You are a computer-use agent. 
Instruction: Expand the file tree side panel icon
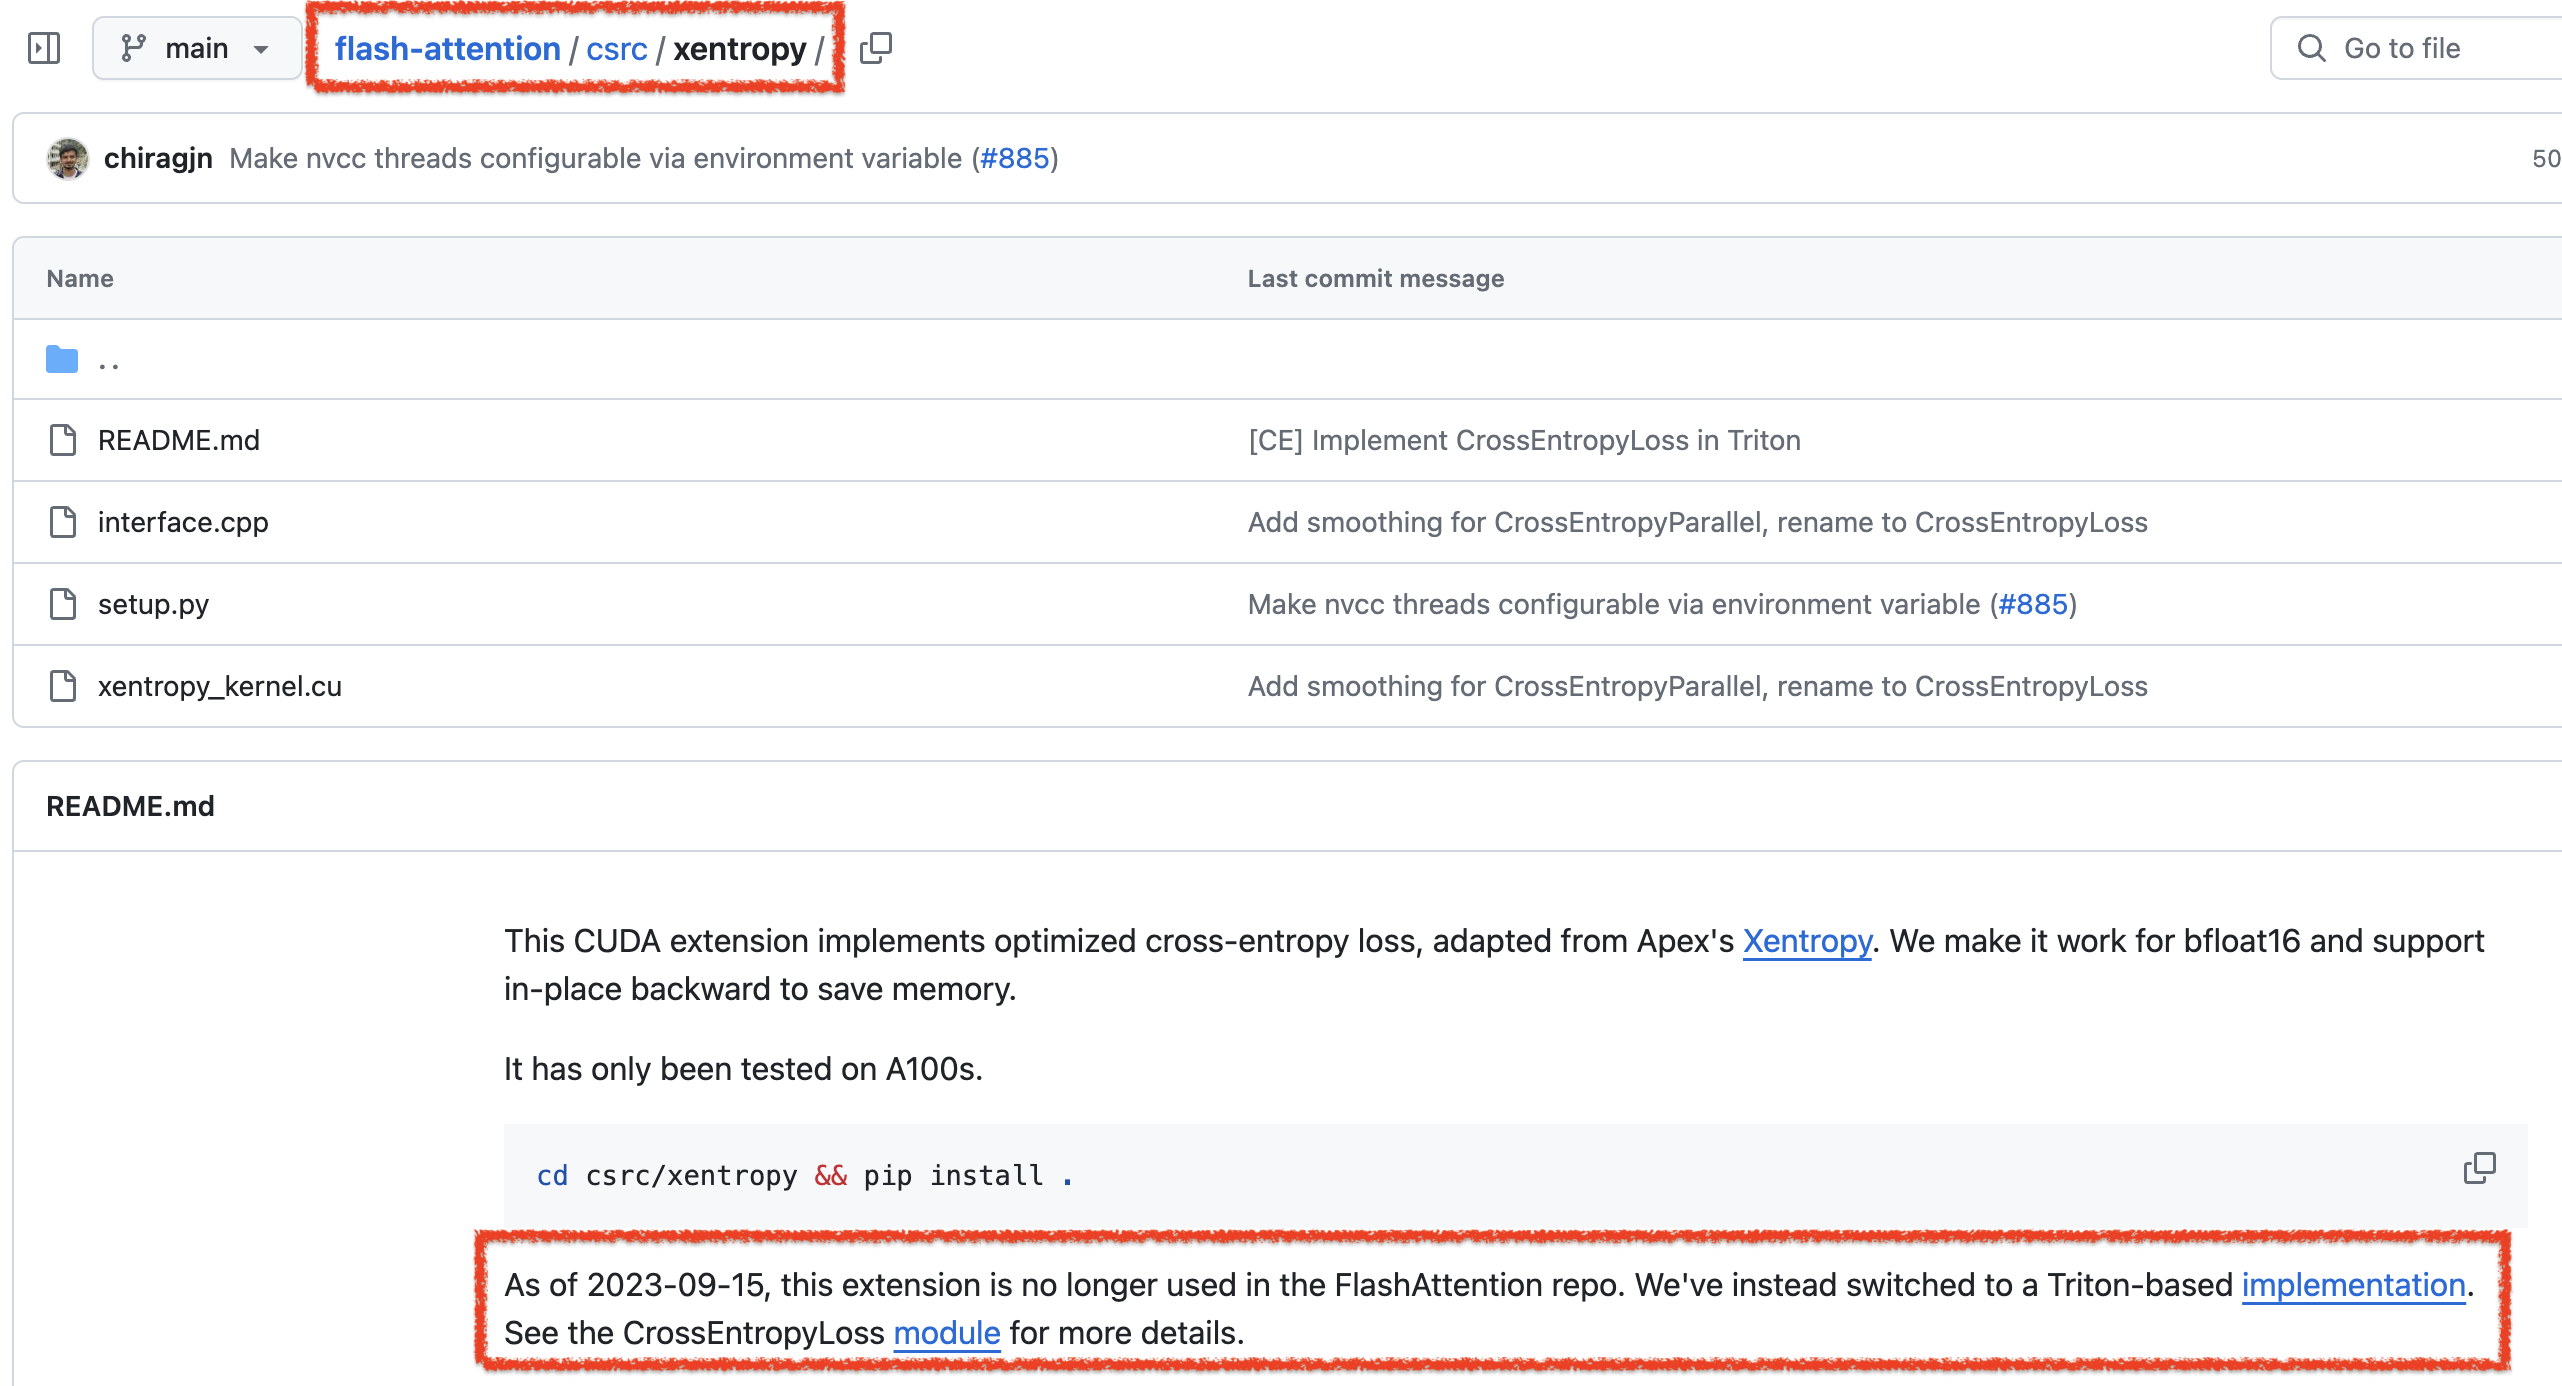point(44,48)
